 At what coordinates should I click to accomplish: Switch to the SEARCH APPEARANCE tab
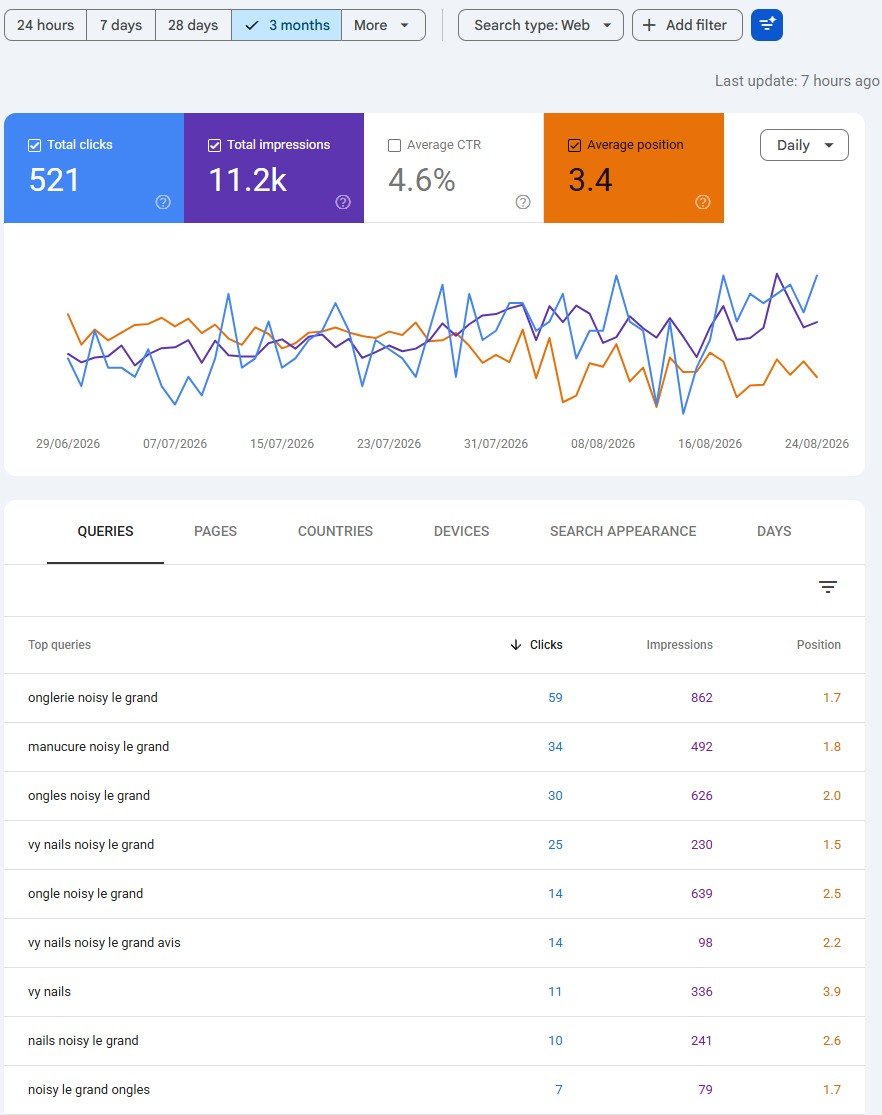(623, 531)
